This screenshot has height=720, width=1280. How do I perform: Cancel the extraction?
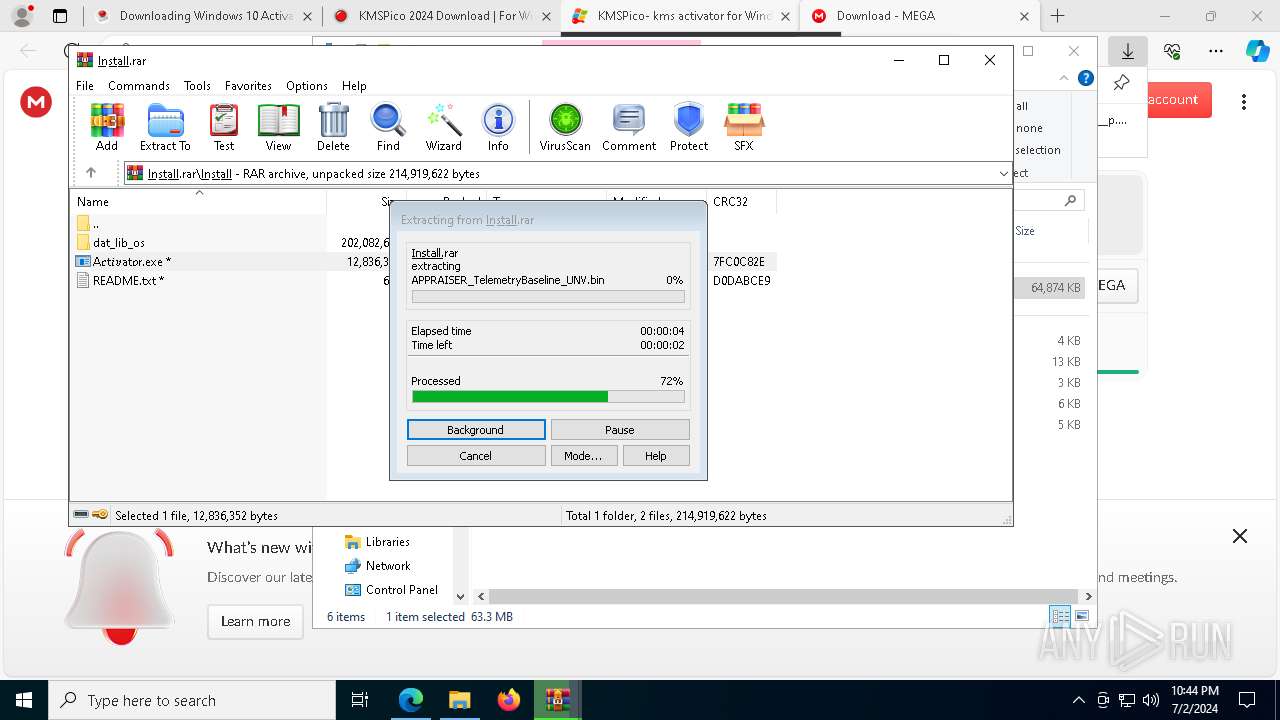[x=476, y=456]
